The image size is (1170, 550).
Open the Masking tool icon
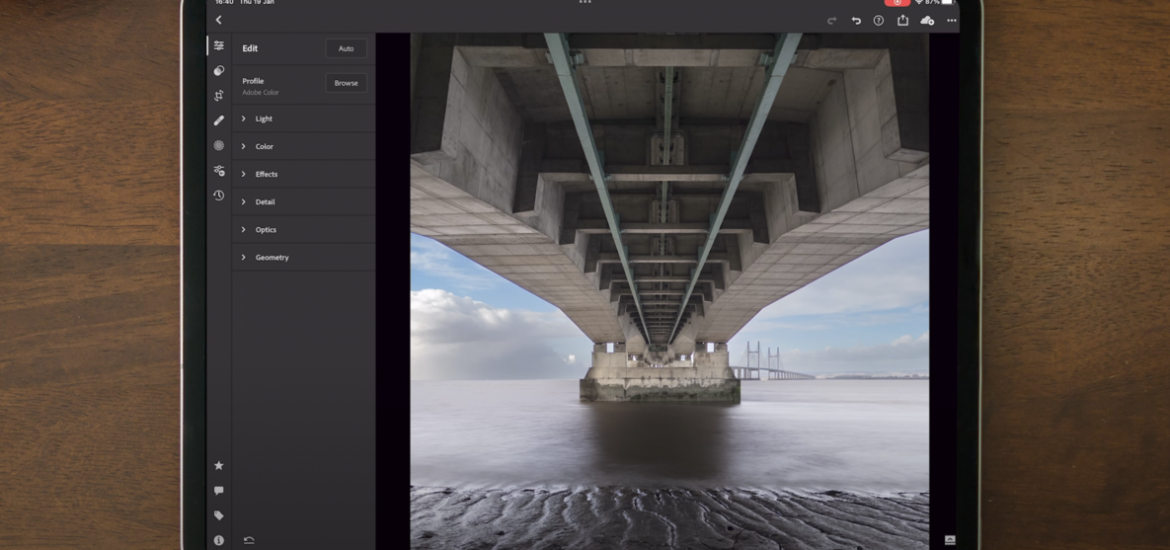[x=219, y=146]
